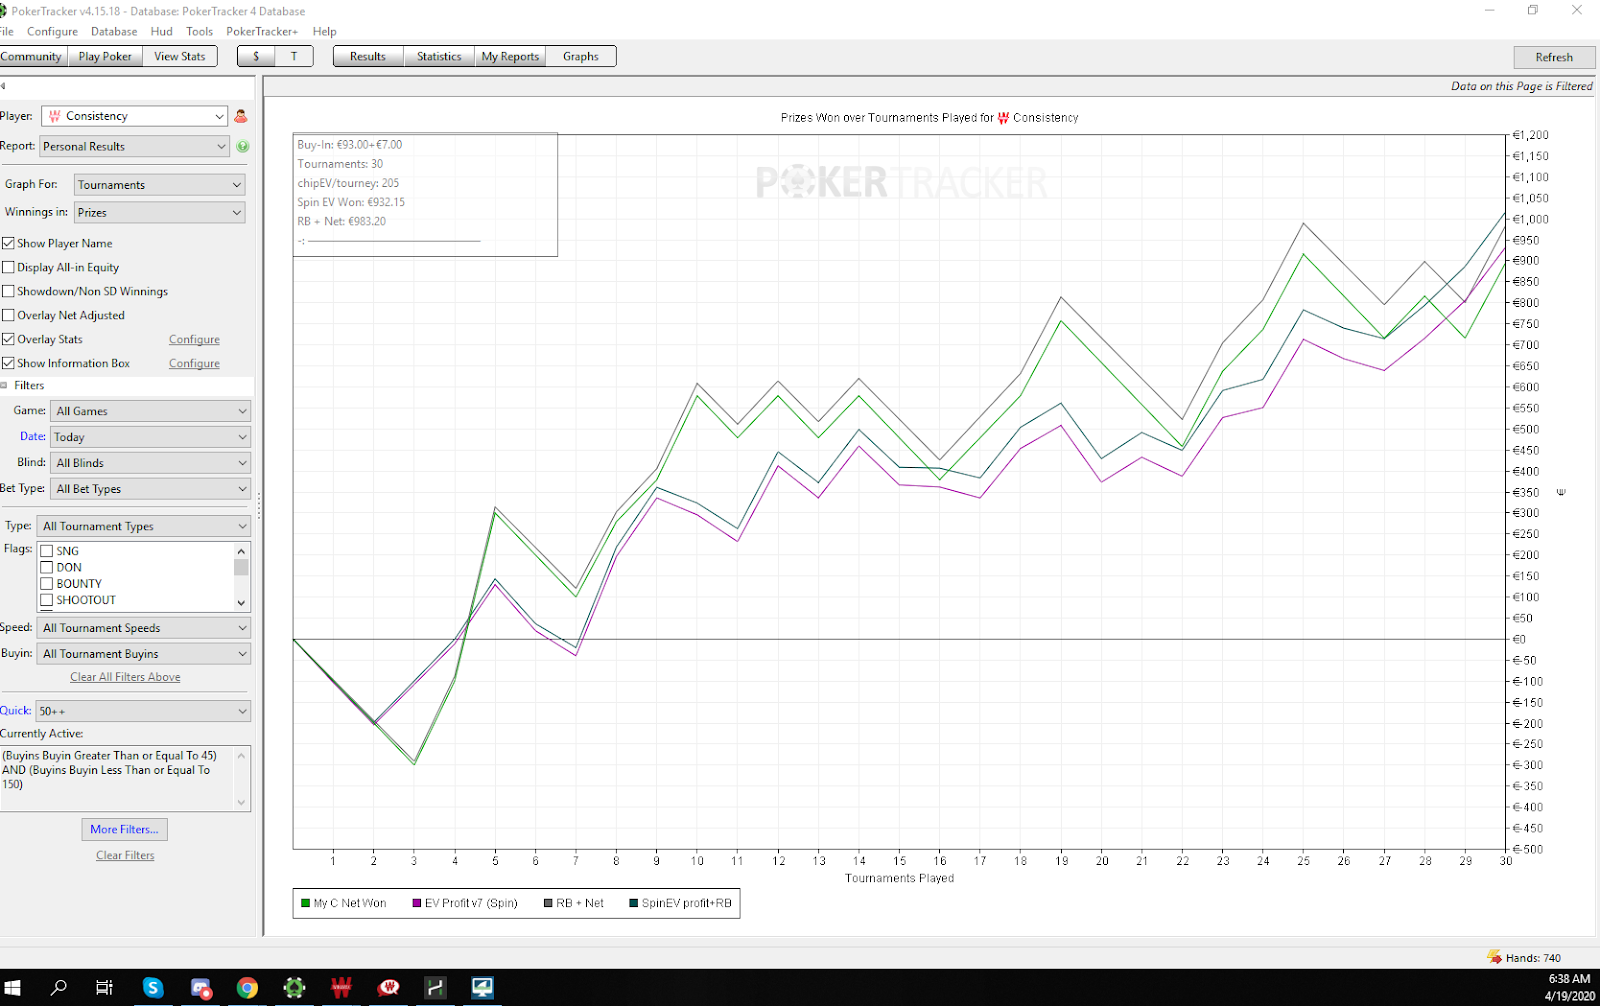Click the player avatar icon beside Consistency
Viewport: 1600px width, 1006px height.
click(x=240, y=116)
